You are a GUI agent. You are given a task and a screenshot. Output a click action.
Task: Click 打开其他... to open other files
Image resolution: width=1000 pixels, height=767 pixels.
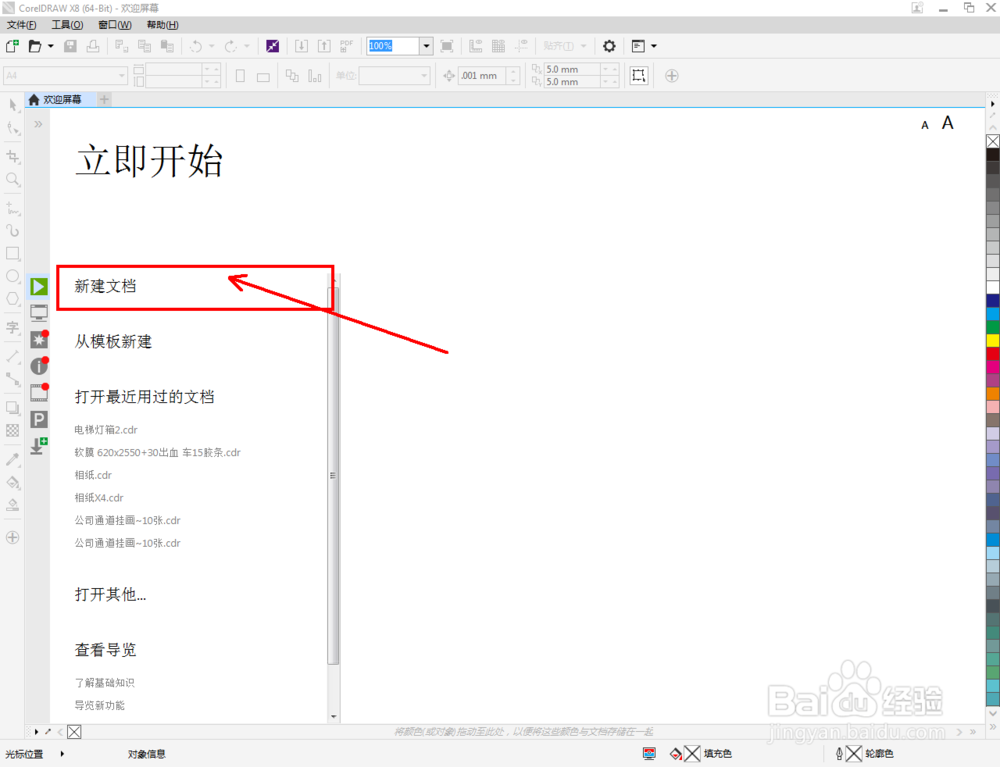pos(110,595)
